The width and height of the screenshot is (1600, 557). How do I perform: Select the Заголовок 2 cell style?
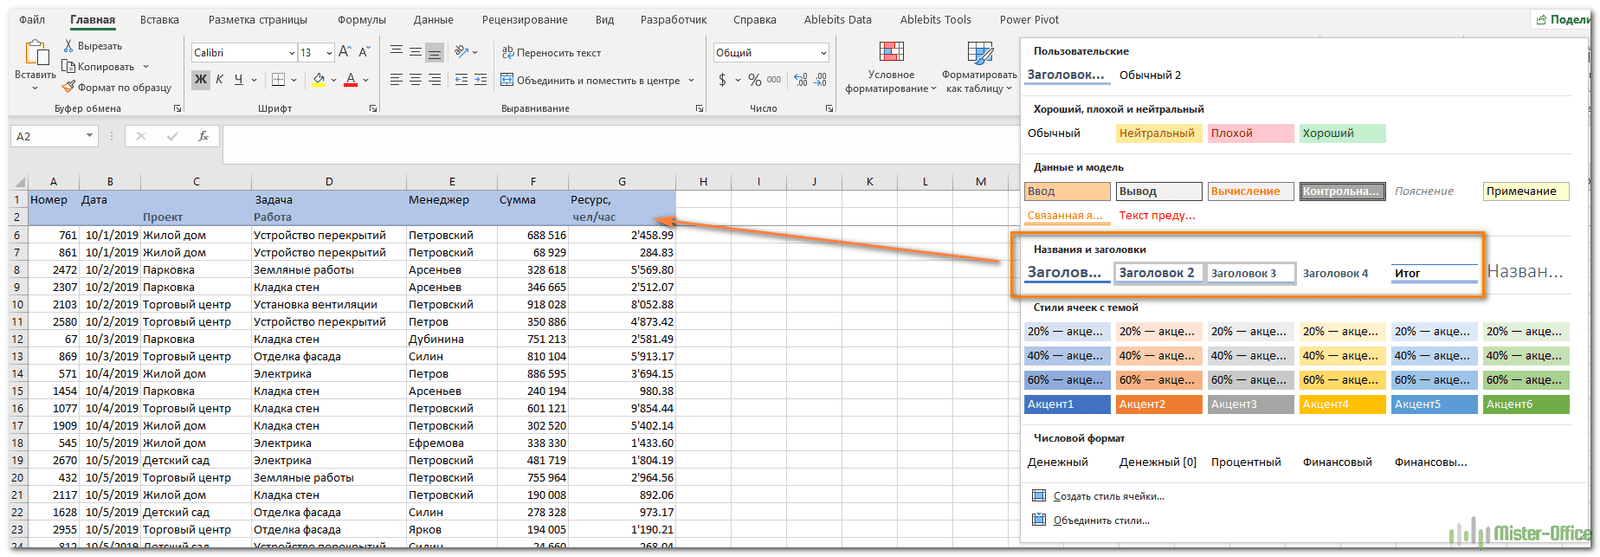coord(1156,273)
